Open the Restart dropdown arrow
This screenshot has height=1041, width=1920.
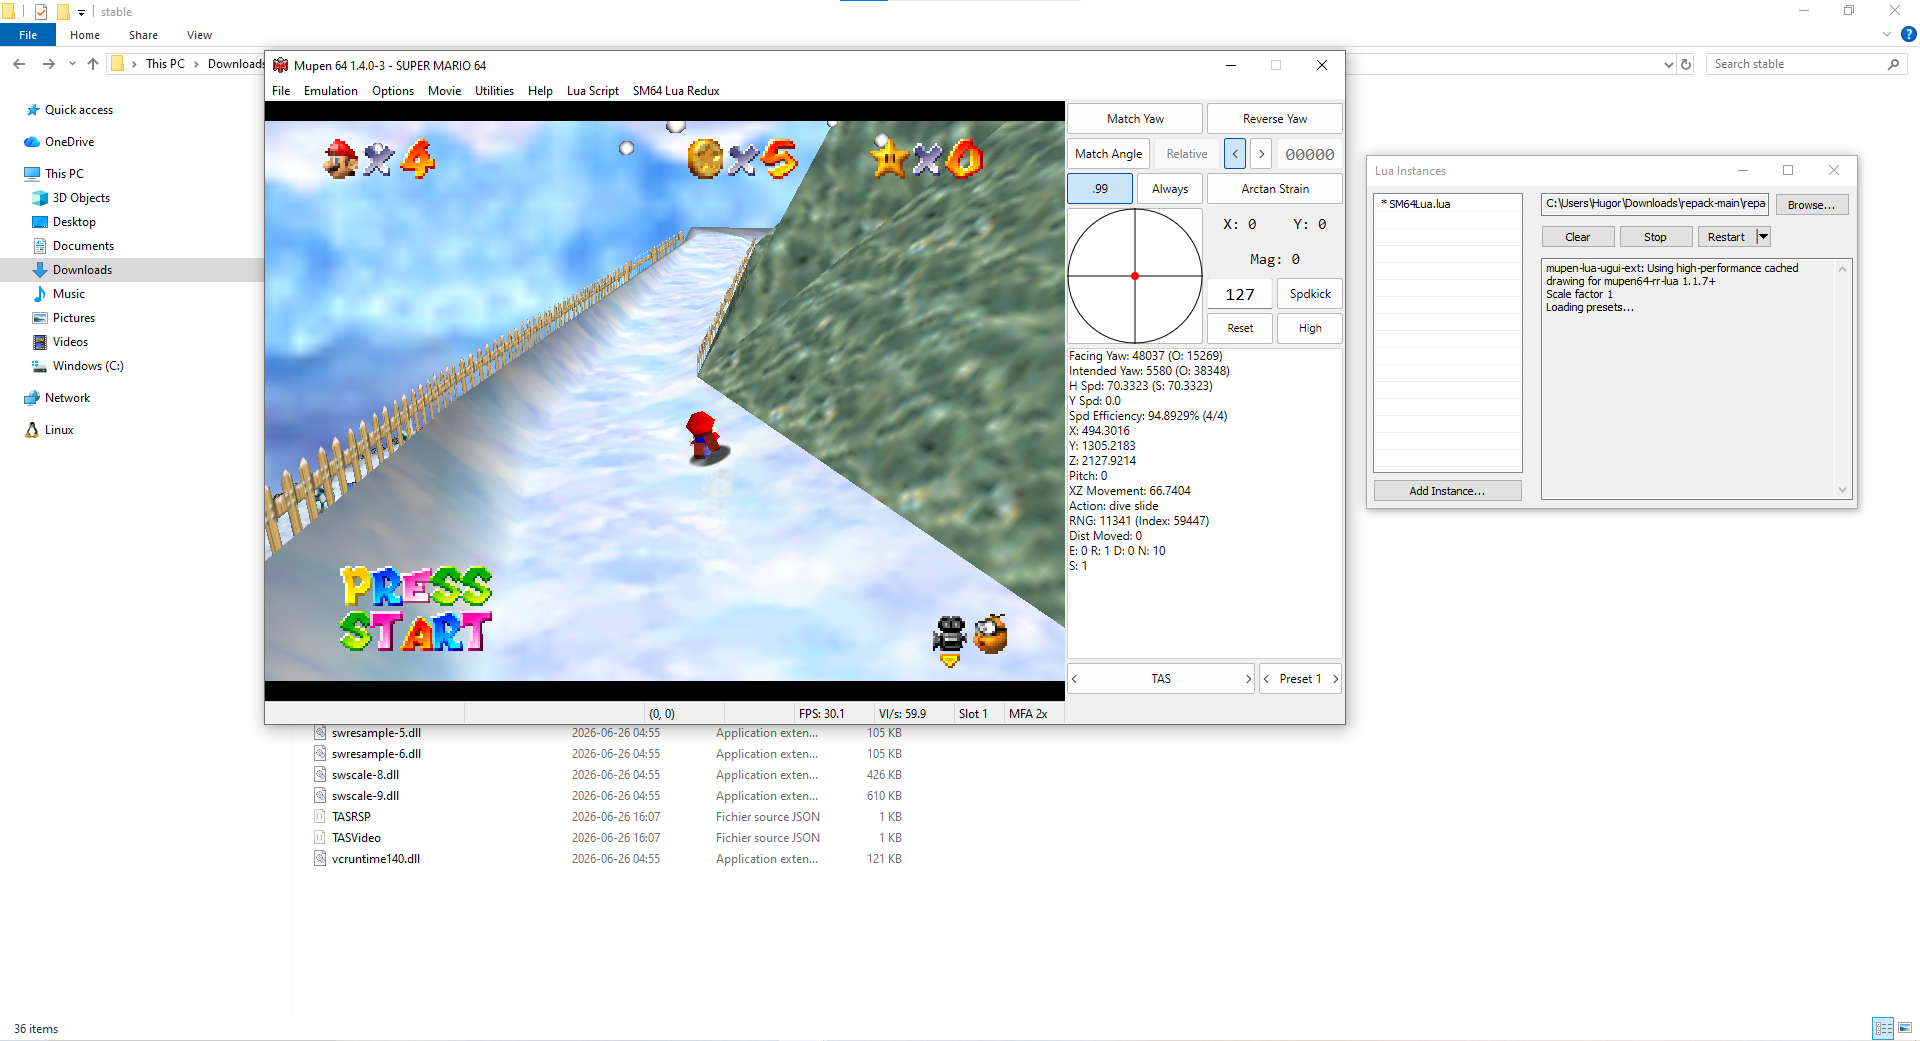(1763, 237)
